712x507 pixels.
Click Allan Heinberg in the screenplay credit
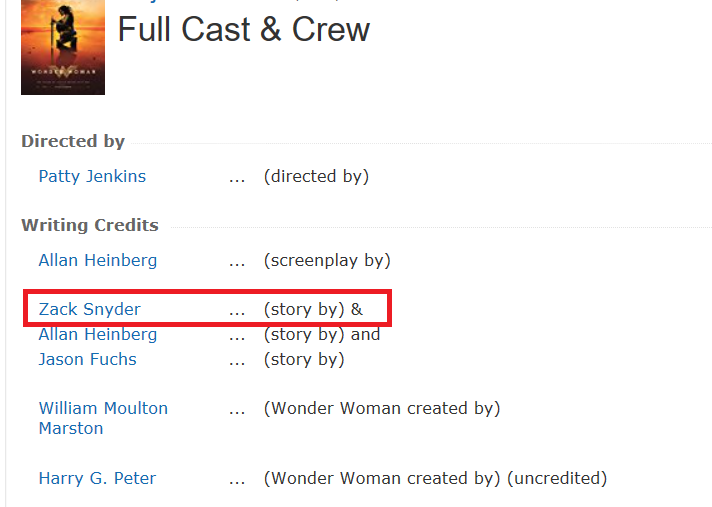[x=98, y=260]
